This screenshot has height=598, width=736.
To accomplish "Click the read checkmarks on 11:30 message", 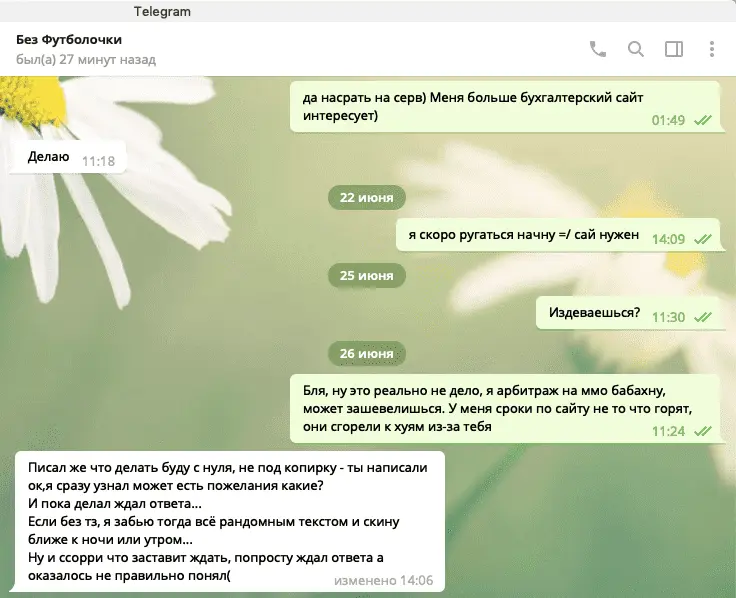I will tap(703, 317).
